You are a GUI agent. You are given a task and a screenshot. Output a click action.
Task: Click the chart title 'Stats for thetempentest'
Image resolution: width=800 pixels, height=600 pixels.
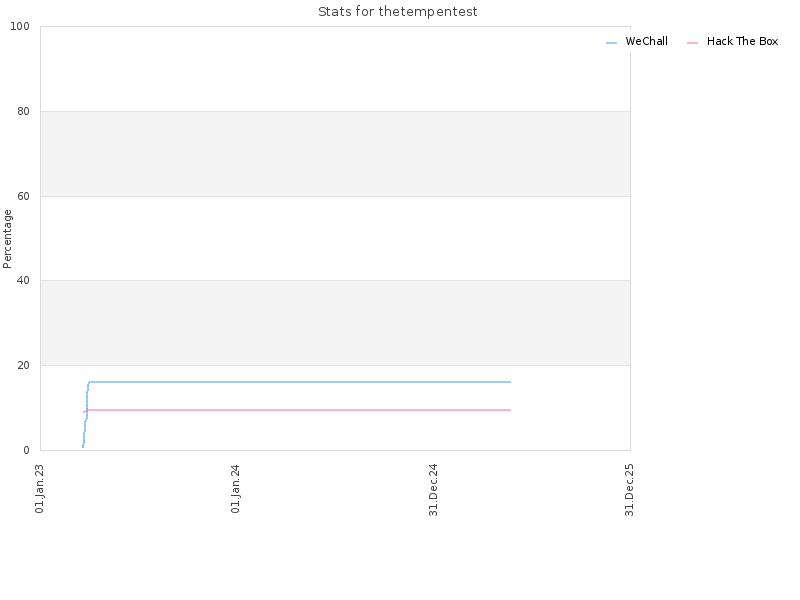point(397,12)
